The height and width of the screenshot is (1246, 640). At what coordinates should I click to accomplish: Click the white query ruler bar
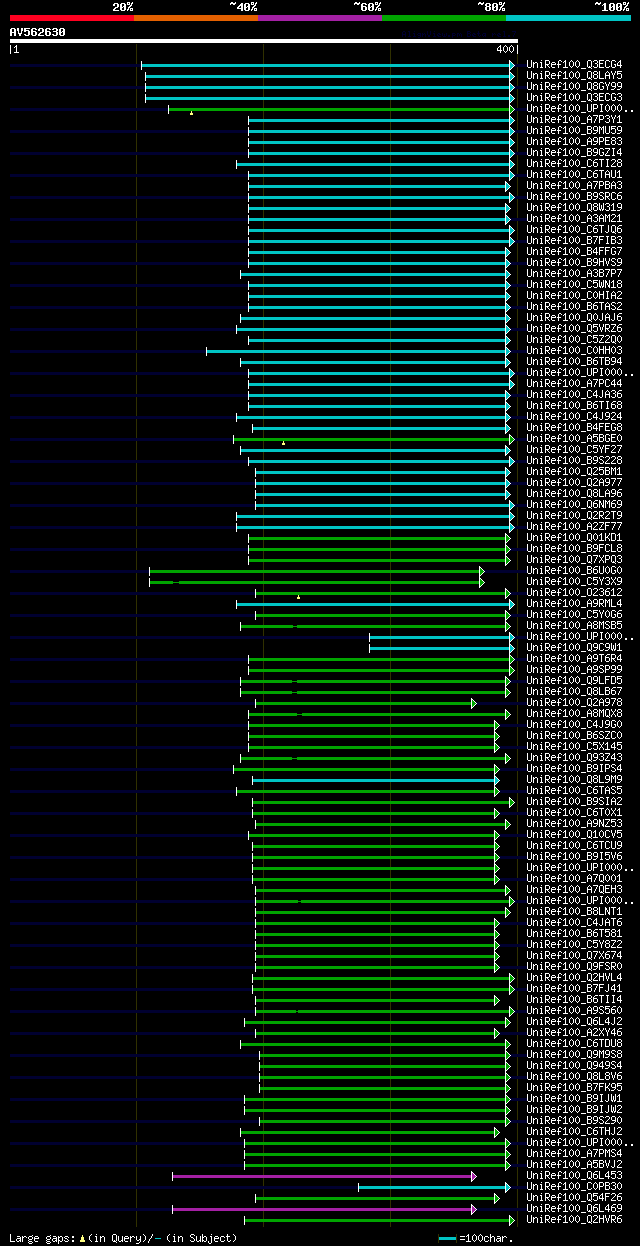[264, 41]
